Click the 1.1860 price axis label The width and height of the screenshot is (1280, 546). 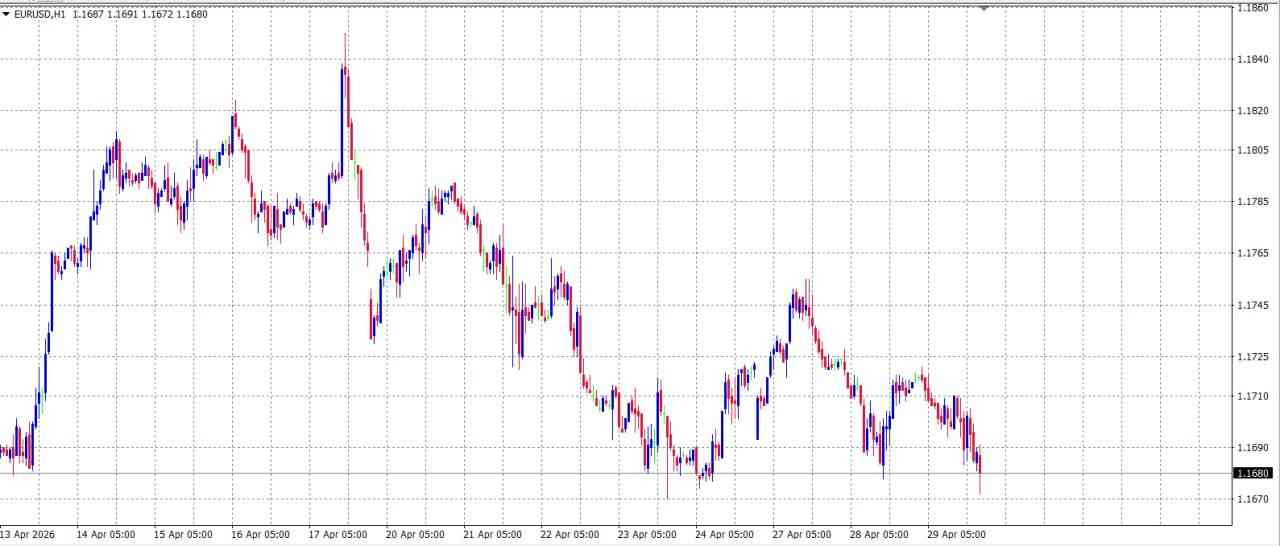pos(1252,8)
